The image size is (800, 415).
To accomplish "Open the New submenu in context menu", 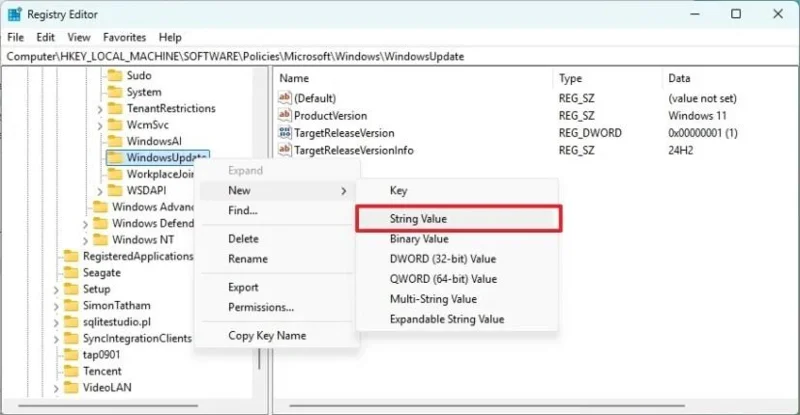I will [276, 190].
